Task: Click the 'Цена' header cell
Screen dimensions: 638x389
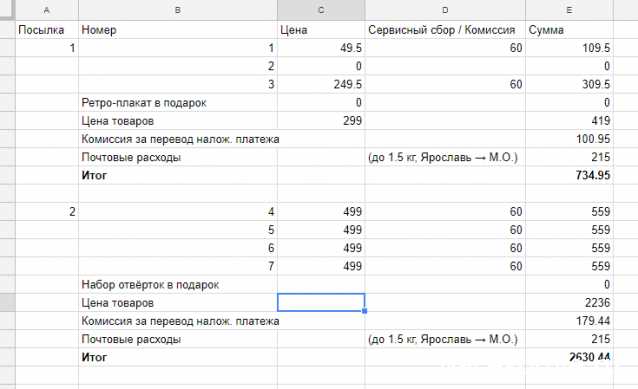Action: click(x=321, y=30)
